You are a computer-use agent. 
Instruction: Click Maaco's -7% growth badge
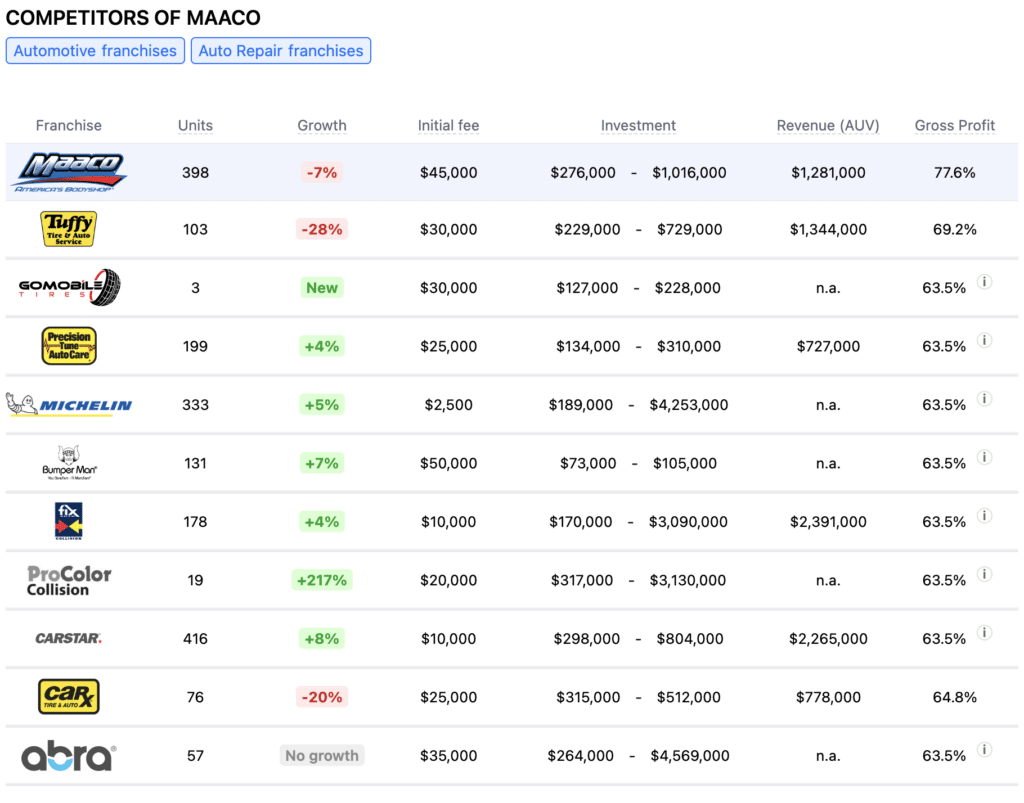point(322,172)
